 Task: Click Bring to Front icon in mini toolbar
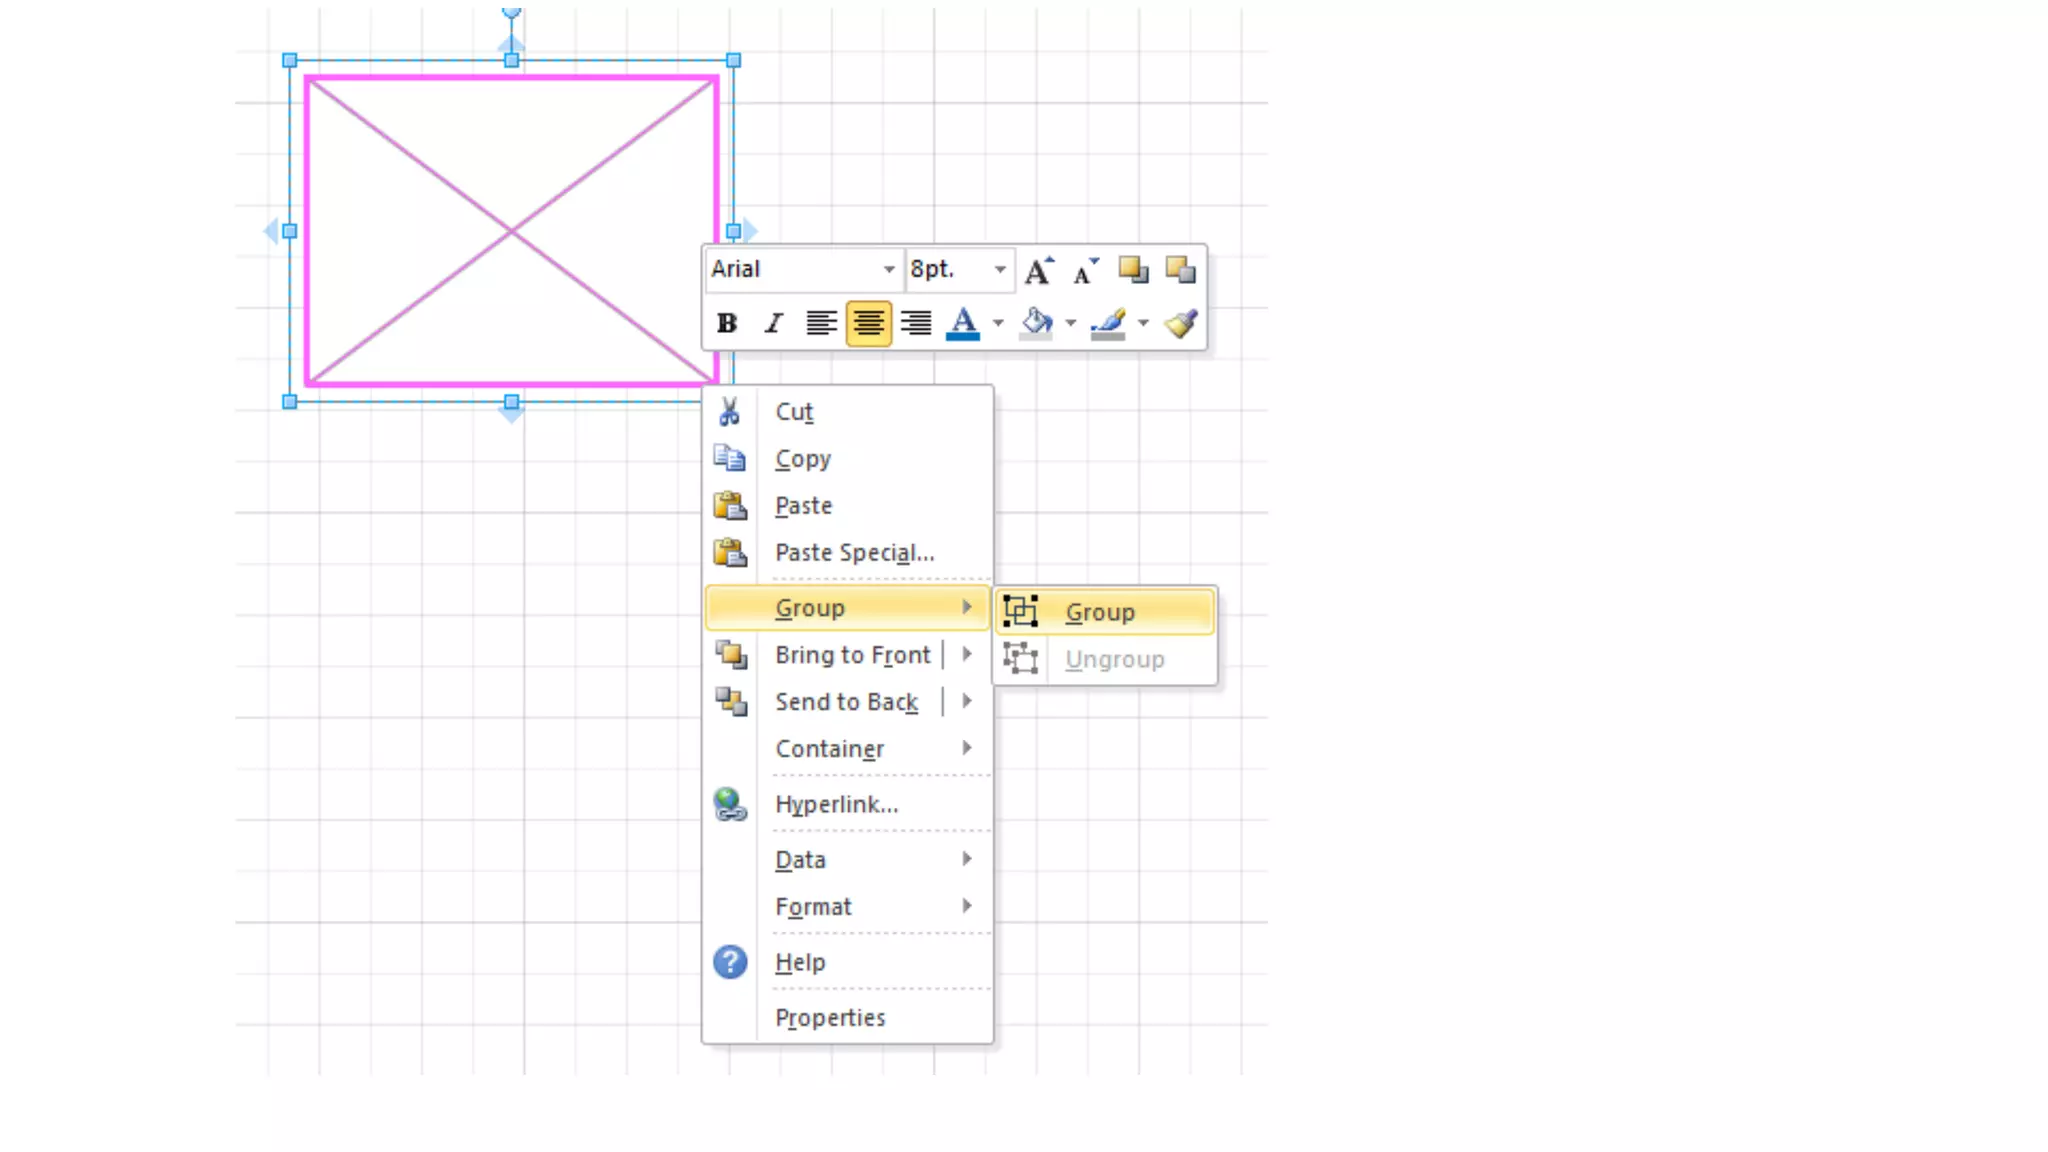point(1133,270)
